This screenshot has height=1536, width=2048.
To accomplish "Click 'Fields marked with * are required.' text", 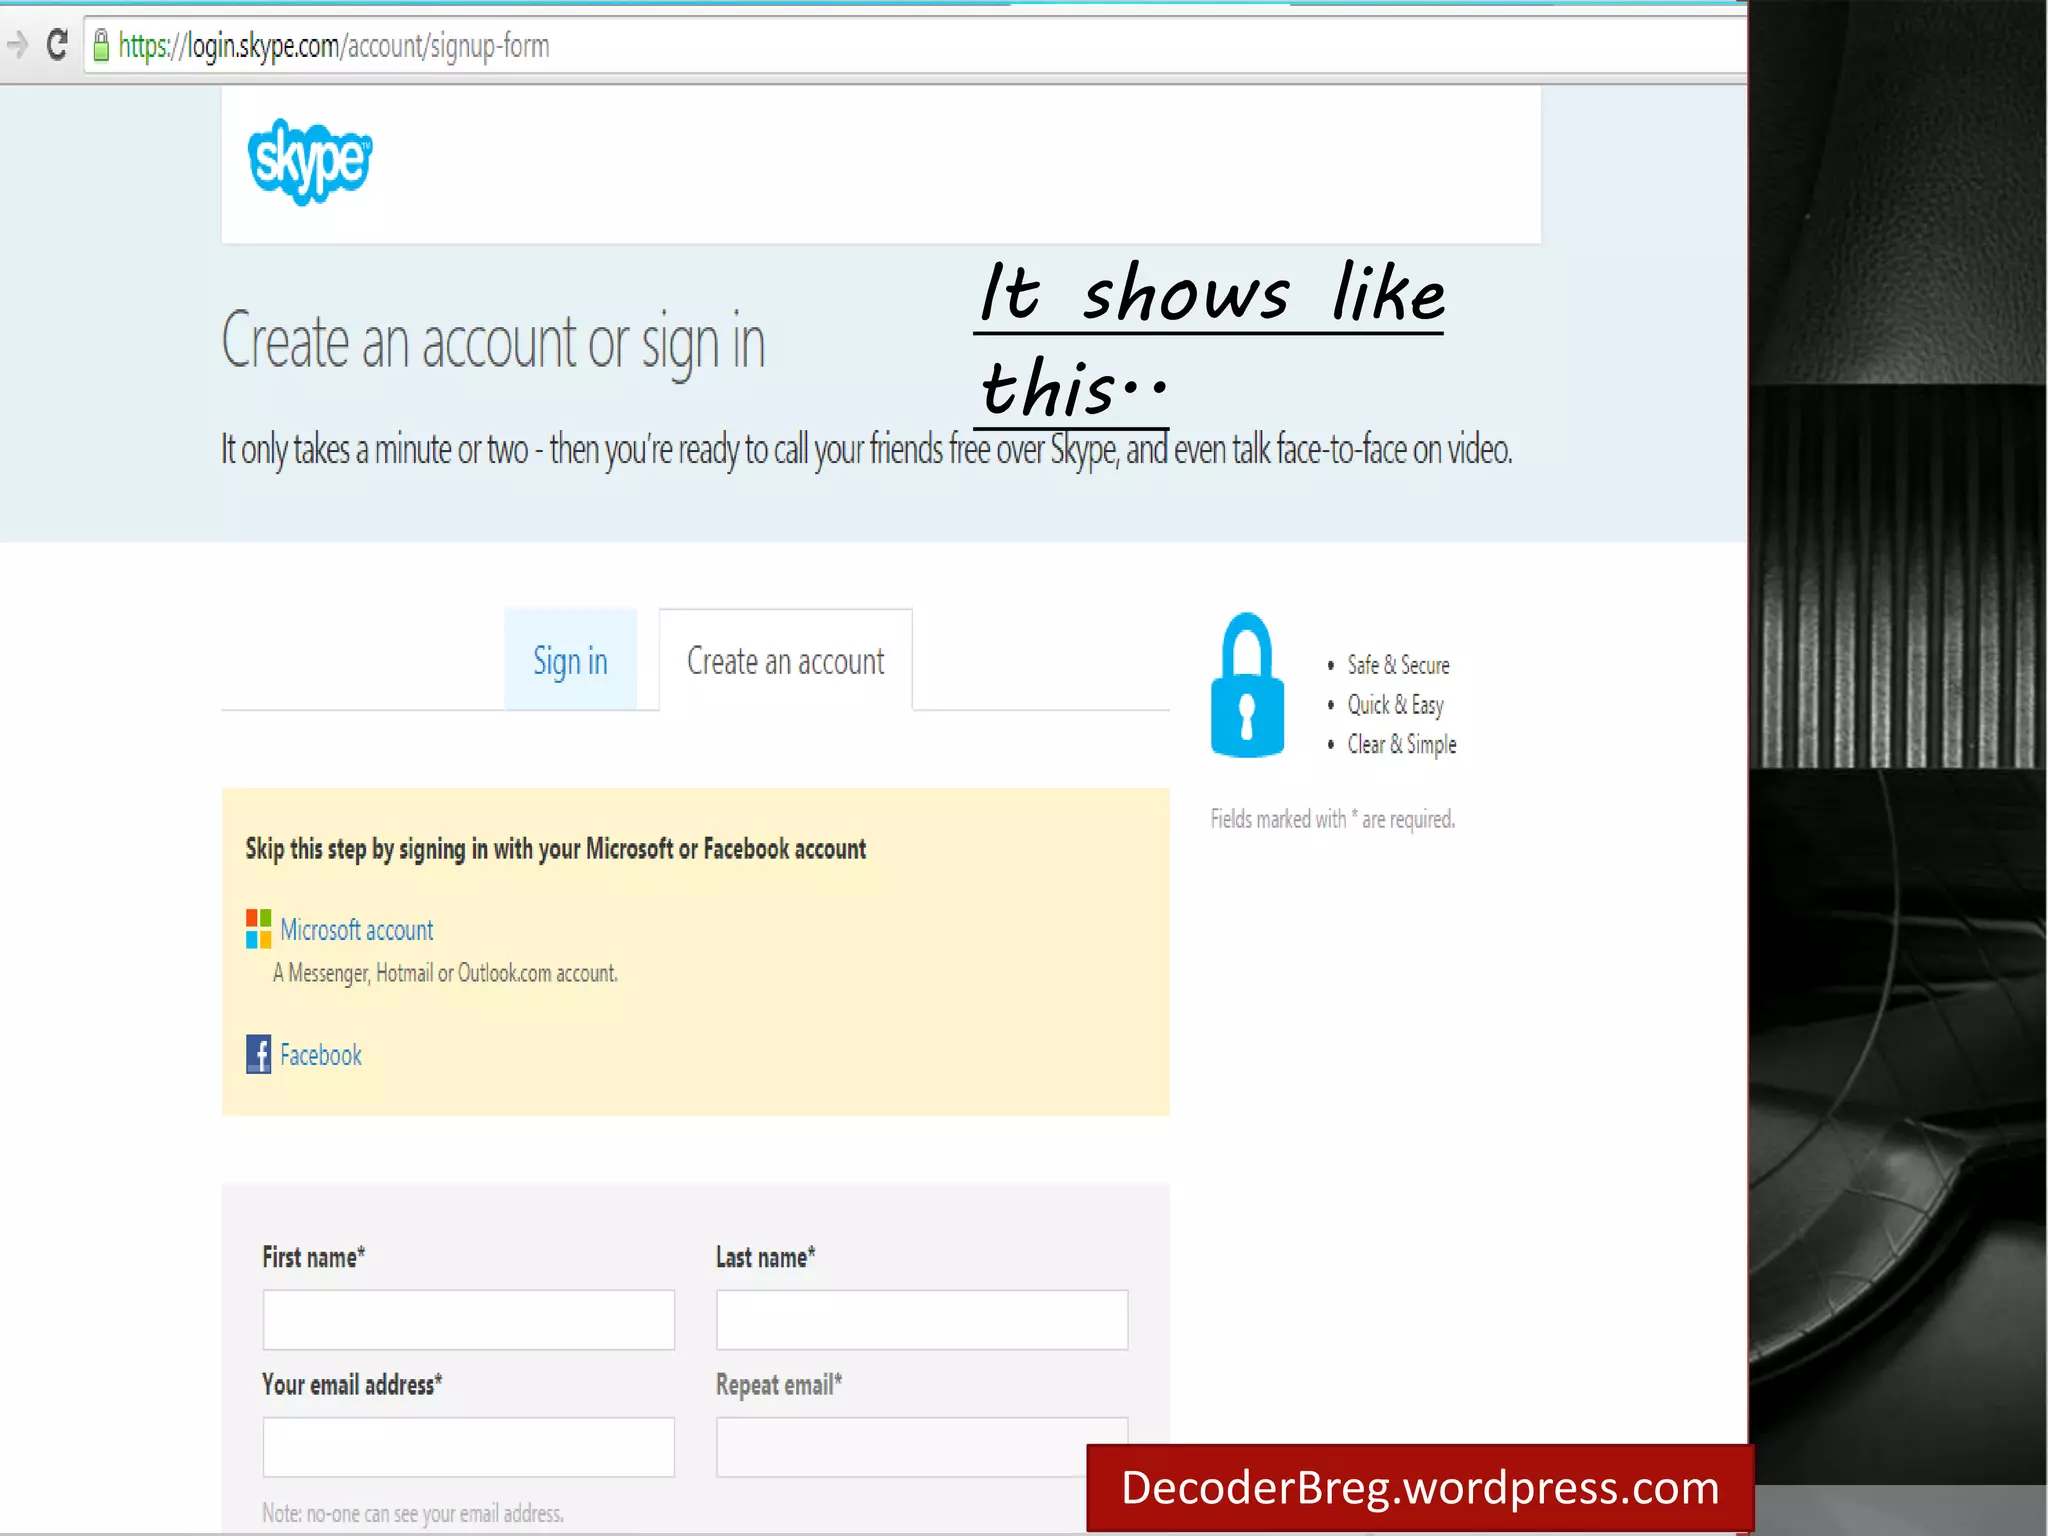I will coord(1332,819).
